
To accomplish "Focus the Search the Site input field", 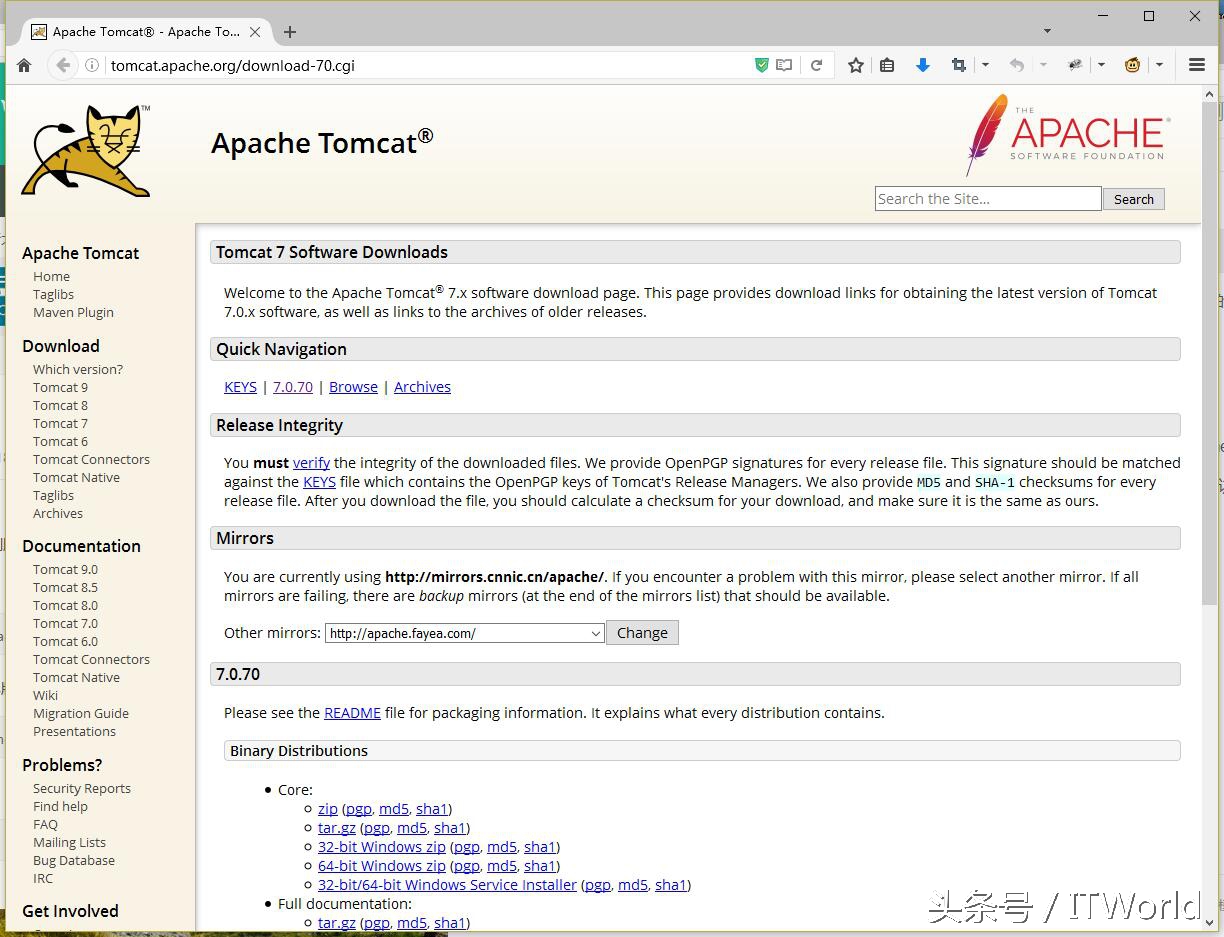I will 988,199.
